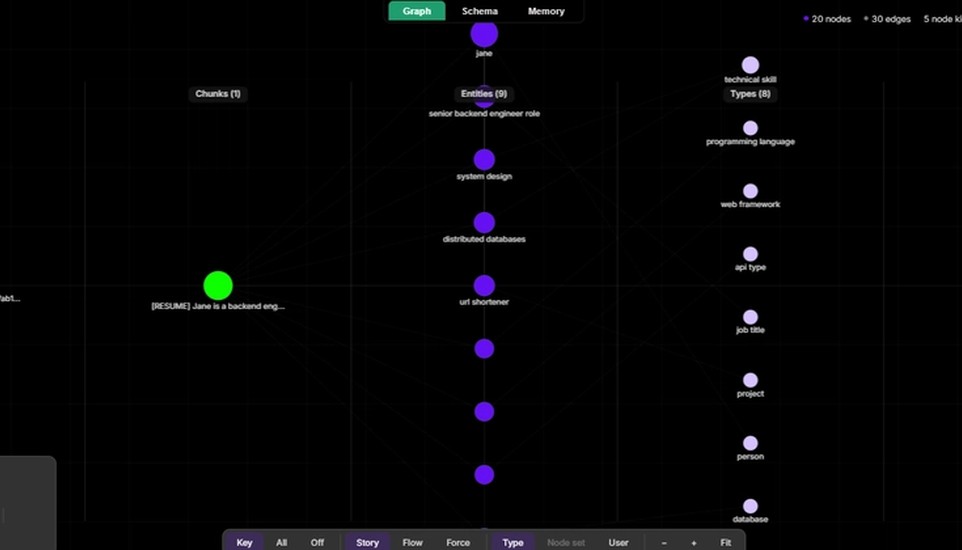Click the Chunks (1) column header
Image resolution: width=962 pixels, height=550 pixels.
coord(218,94)
